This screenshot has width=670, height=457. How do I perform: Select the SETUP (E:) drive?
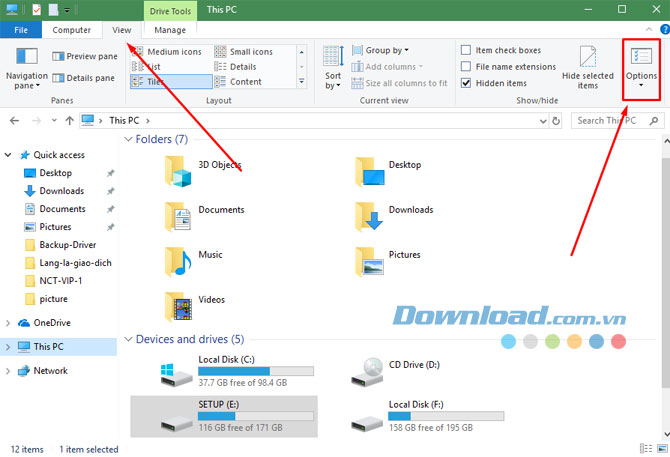click(x=224, y=416)
